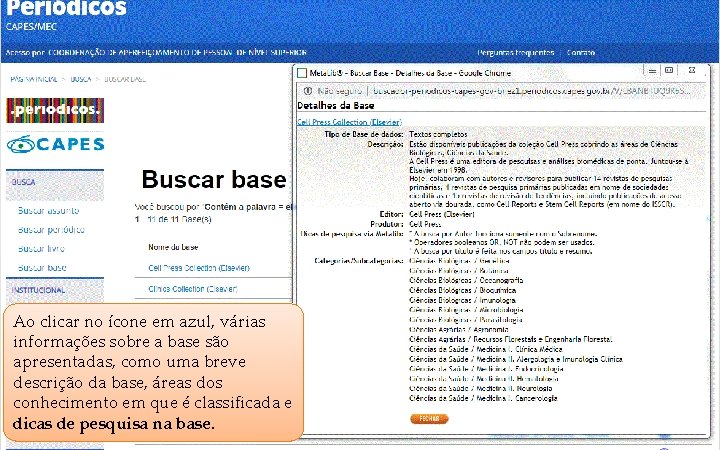Click 'Medicina II. Neurologia' category row
The image size is (720, 450).
[481, 388]
